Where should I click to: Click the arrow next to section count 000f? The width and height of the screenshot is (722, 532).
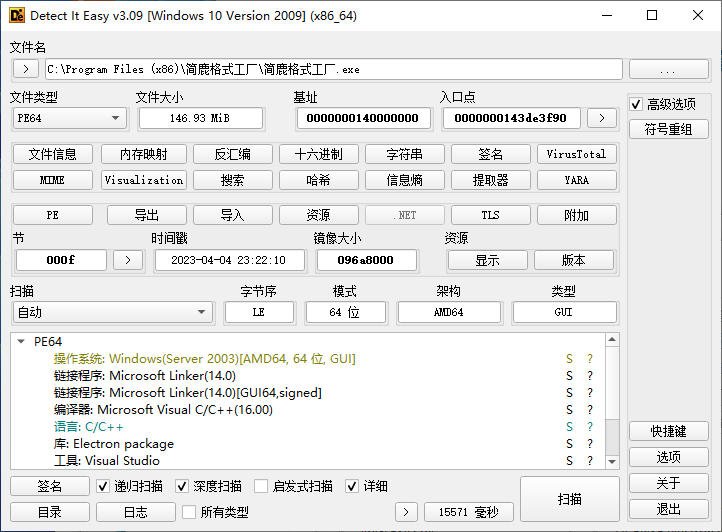(x=127, y=260)
